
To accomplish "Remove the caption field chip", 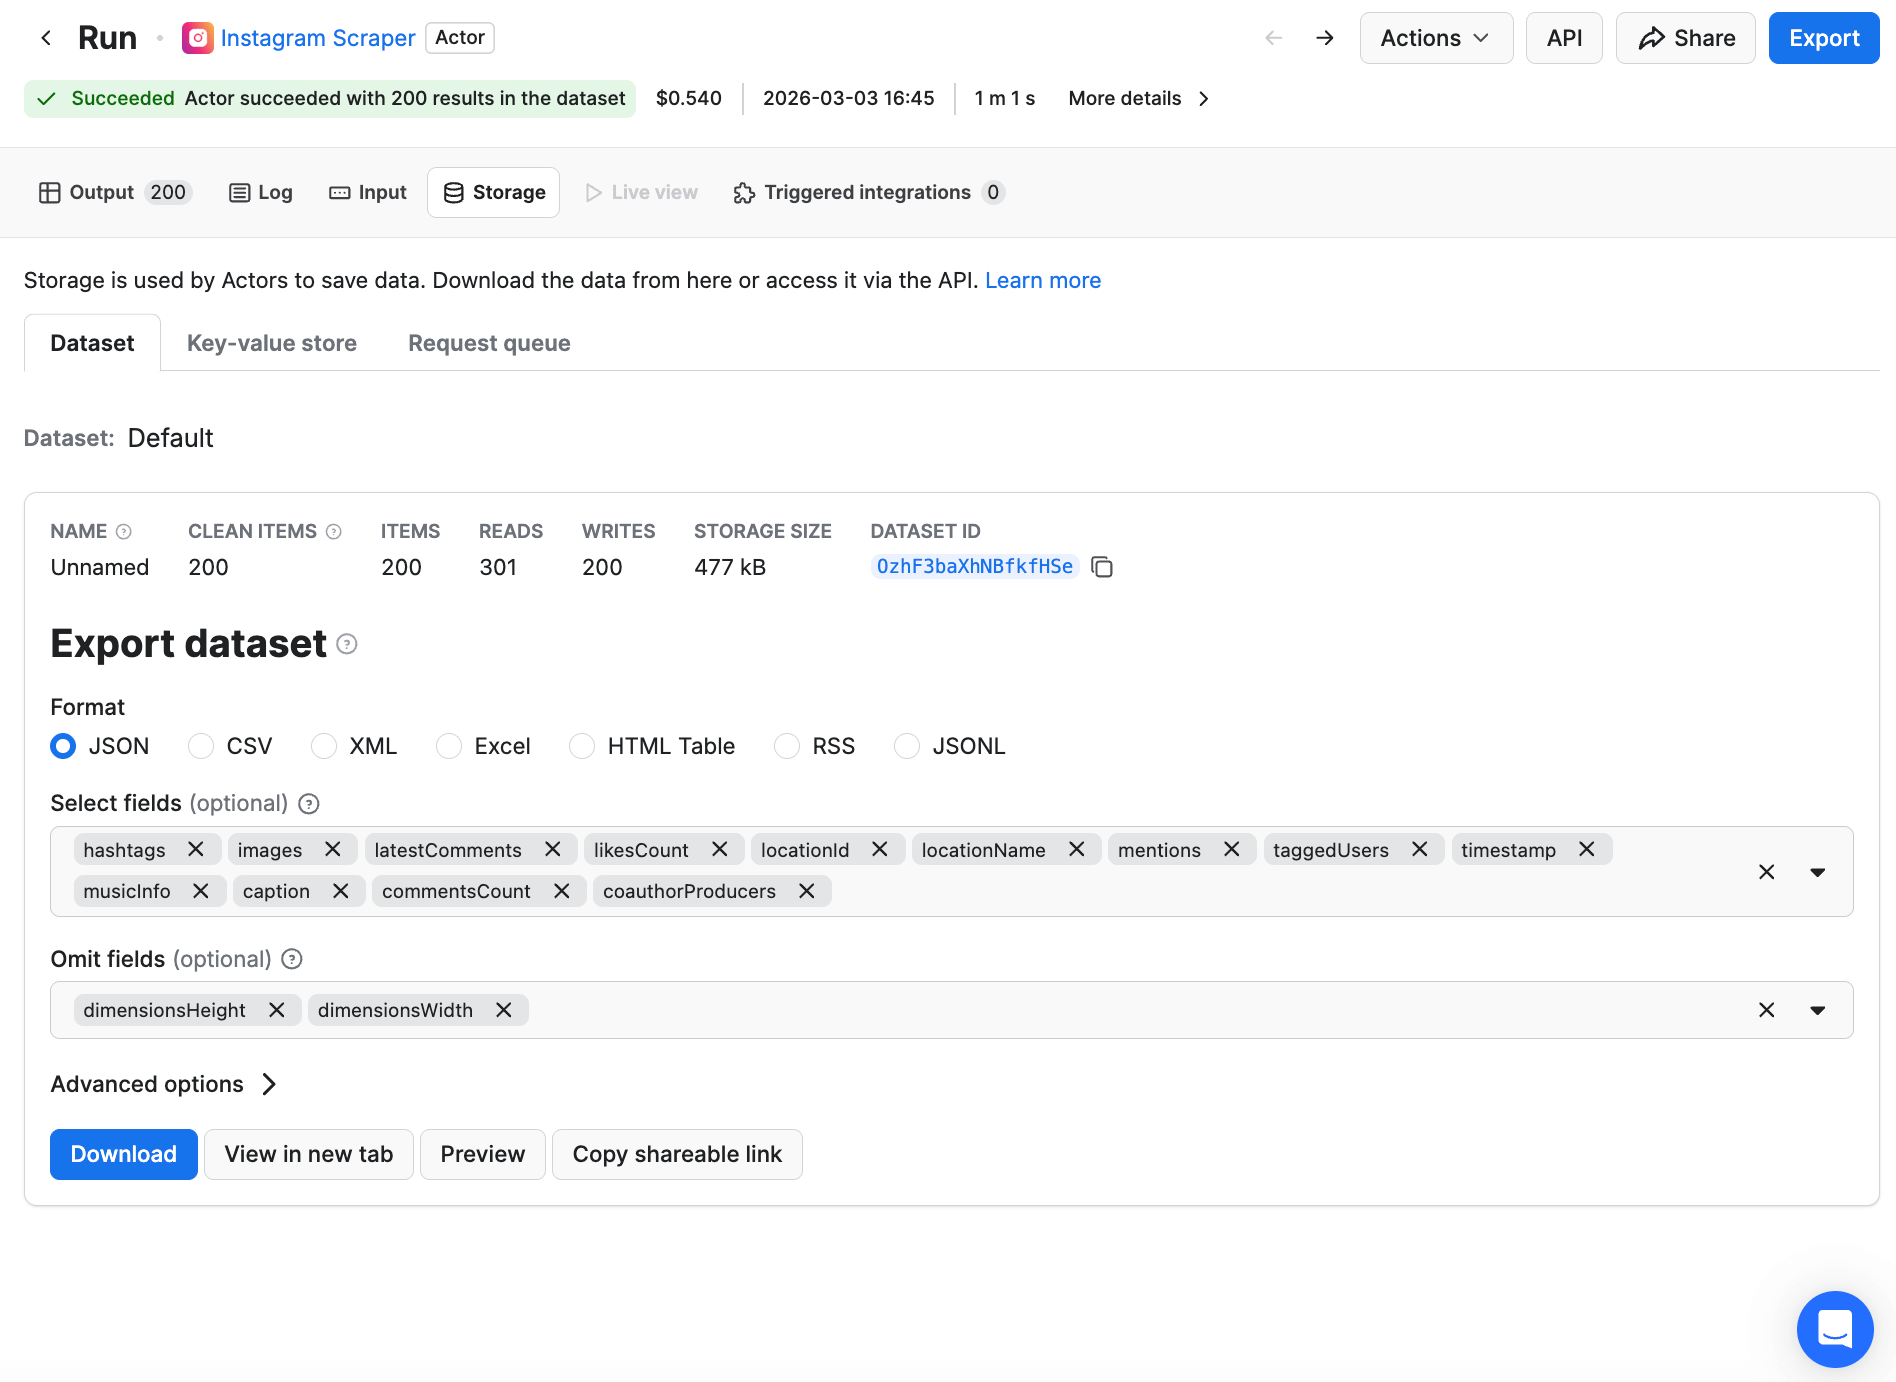I will point(341,891).
